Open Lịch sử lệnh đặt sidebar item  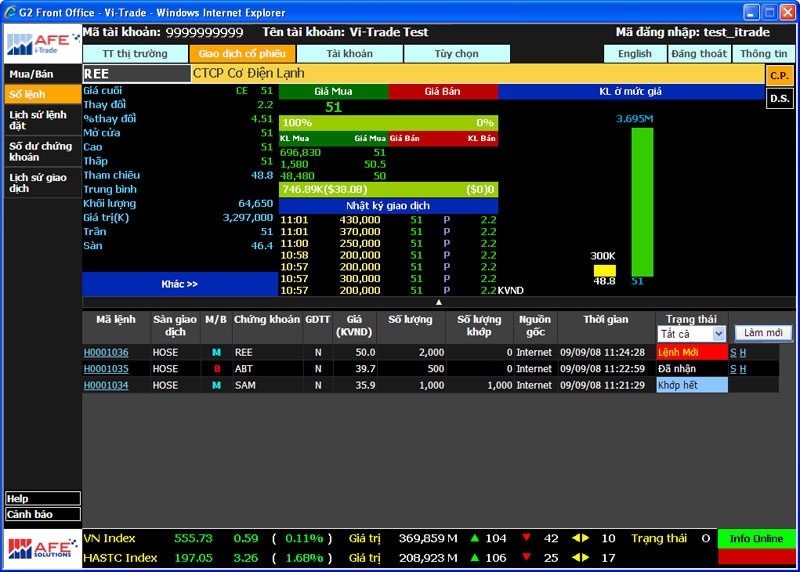pyautogui.click(x=43, y=120)
